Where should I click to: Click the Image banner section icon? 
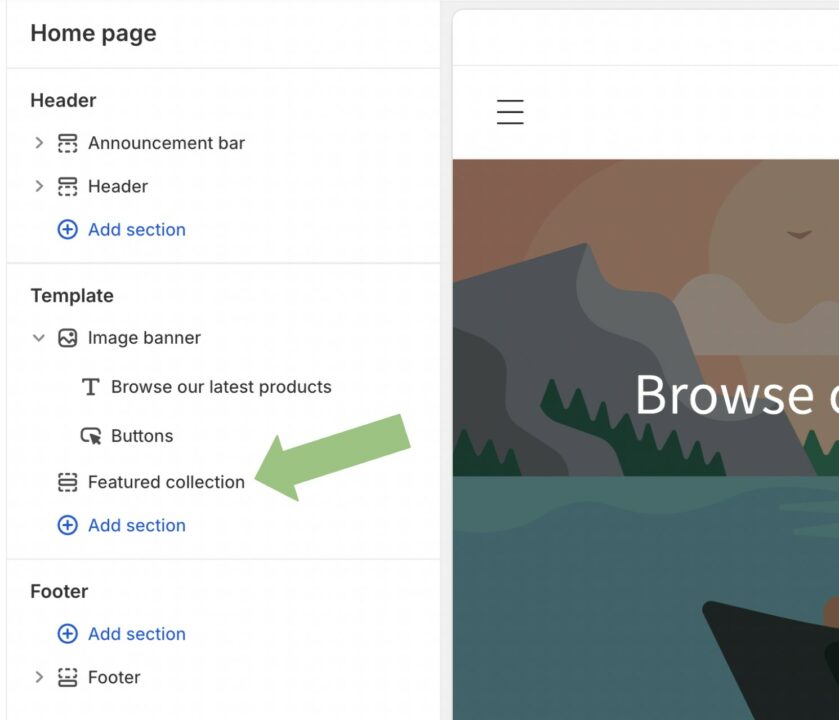click(66, 338)
